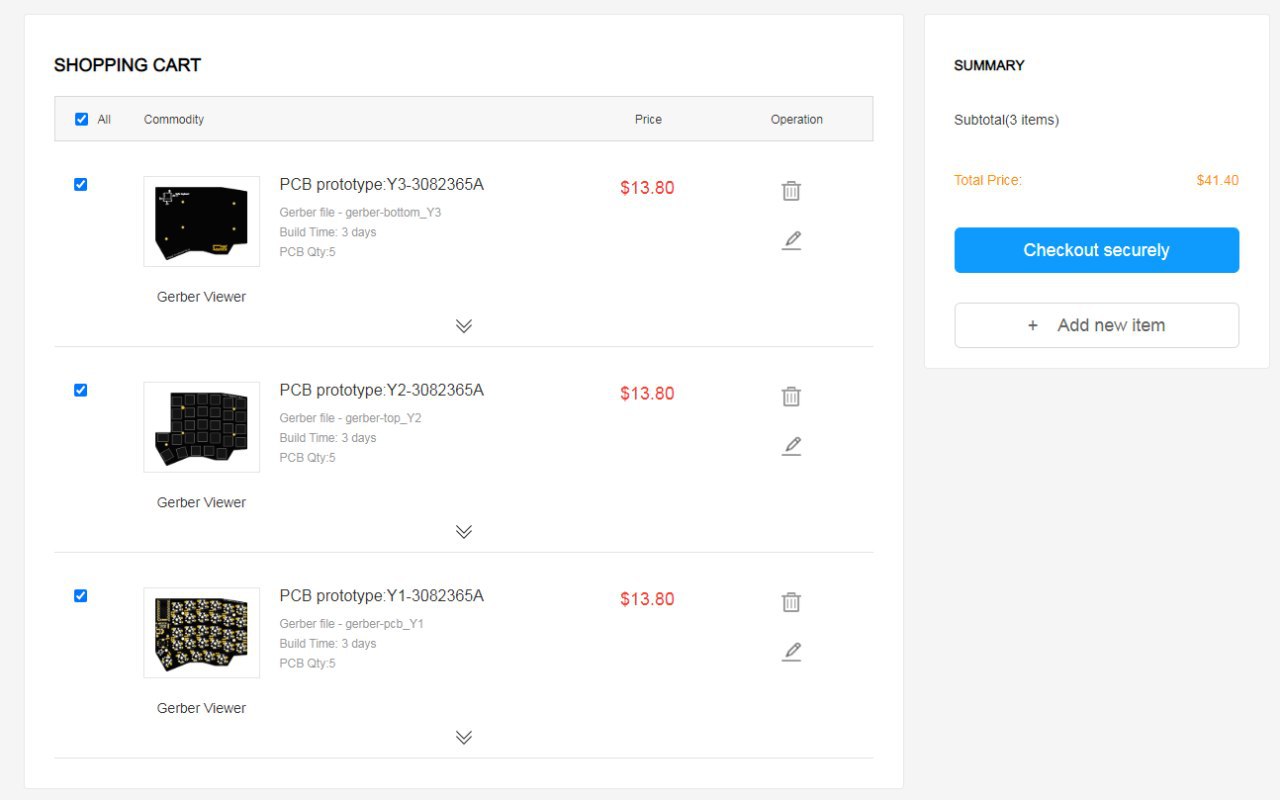The width and height of the screenshot is (1280, 800).
Task: Open Gerber Viewer for the Y2 board
Action: click(201, 503)
